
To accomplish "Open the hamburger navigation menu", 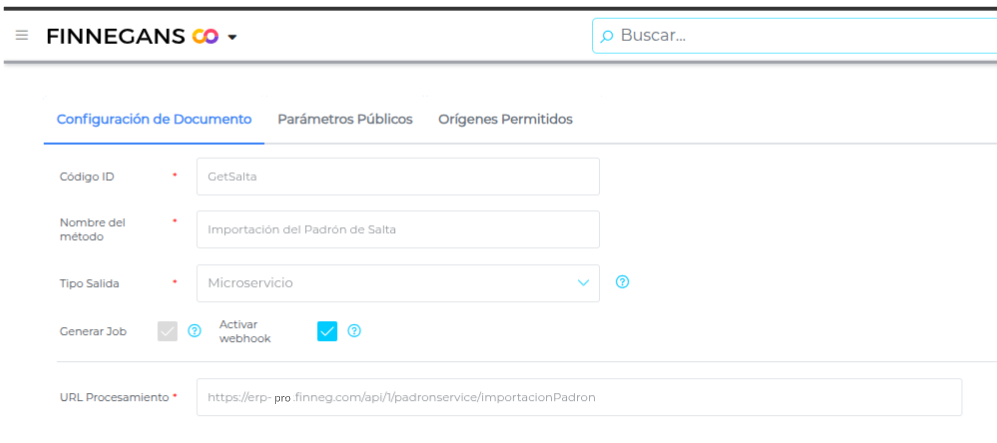I will point(22,36).
